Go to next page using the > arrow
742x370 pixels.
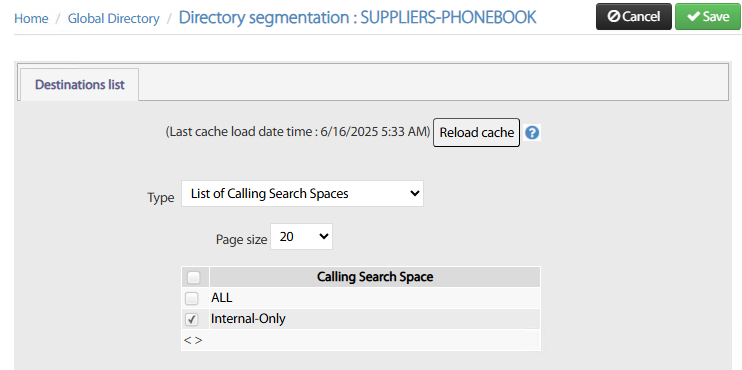click(x=198, y=340)
